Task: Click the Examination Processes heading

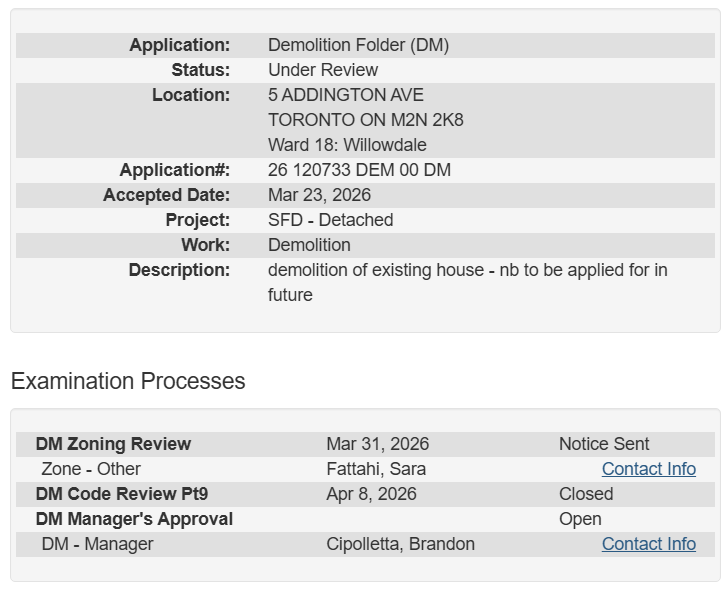Action: pos(128,381)
